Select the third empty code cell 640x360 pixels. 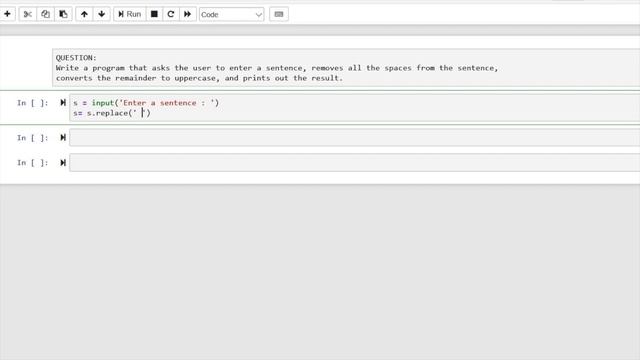point(354,163)
